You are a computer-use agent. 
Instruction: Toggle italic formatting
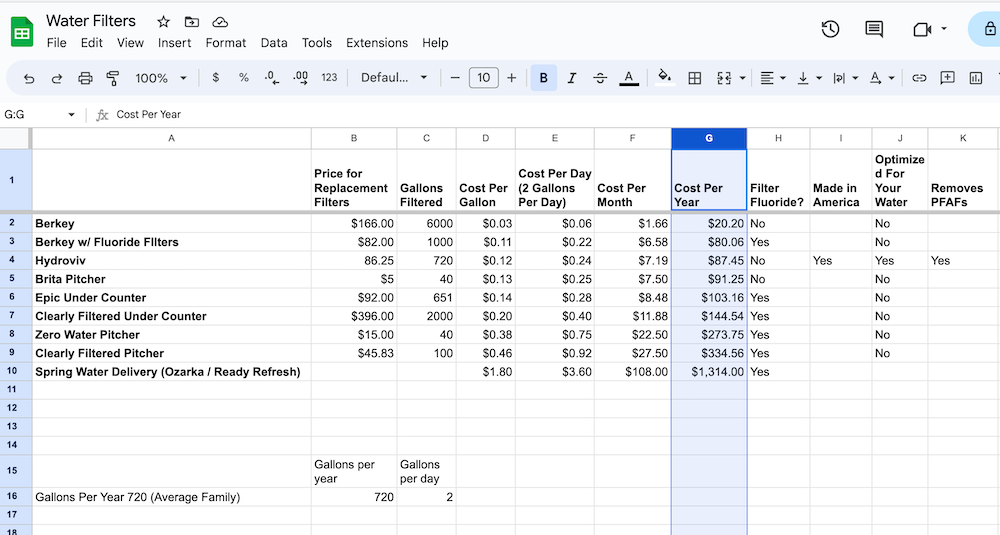572,78
